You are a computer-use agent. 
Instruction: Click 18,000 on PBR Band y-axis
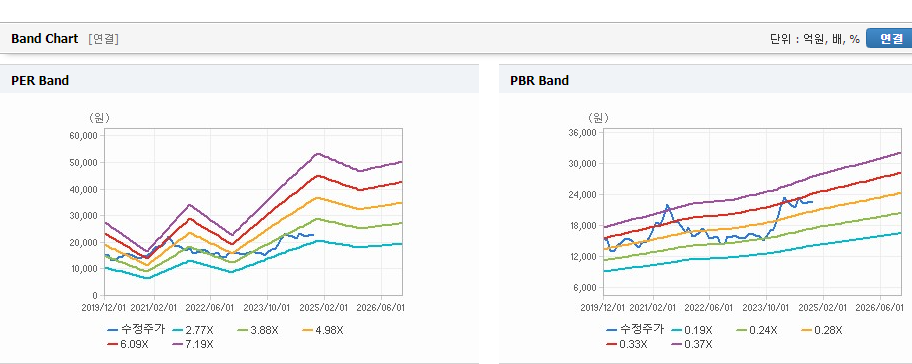coord(582,226)
